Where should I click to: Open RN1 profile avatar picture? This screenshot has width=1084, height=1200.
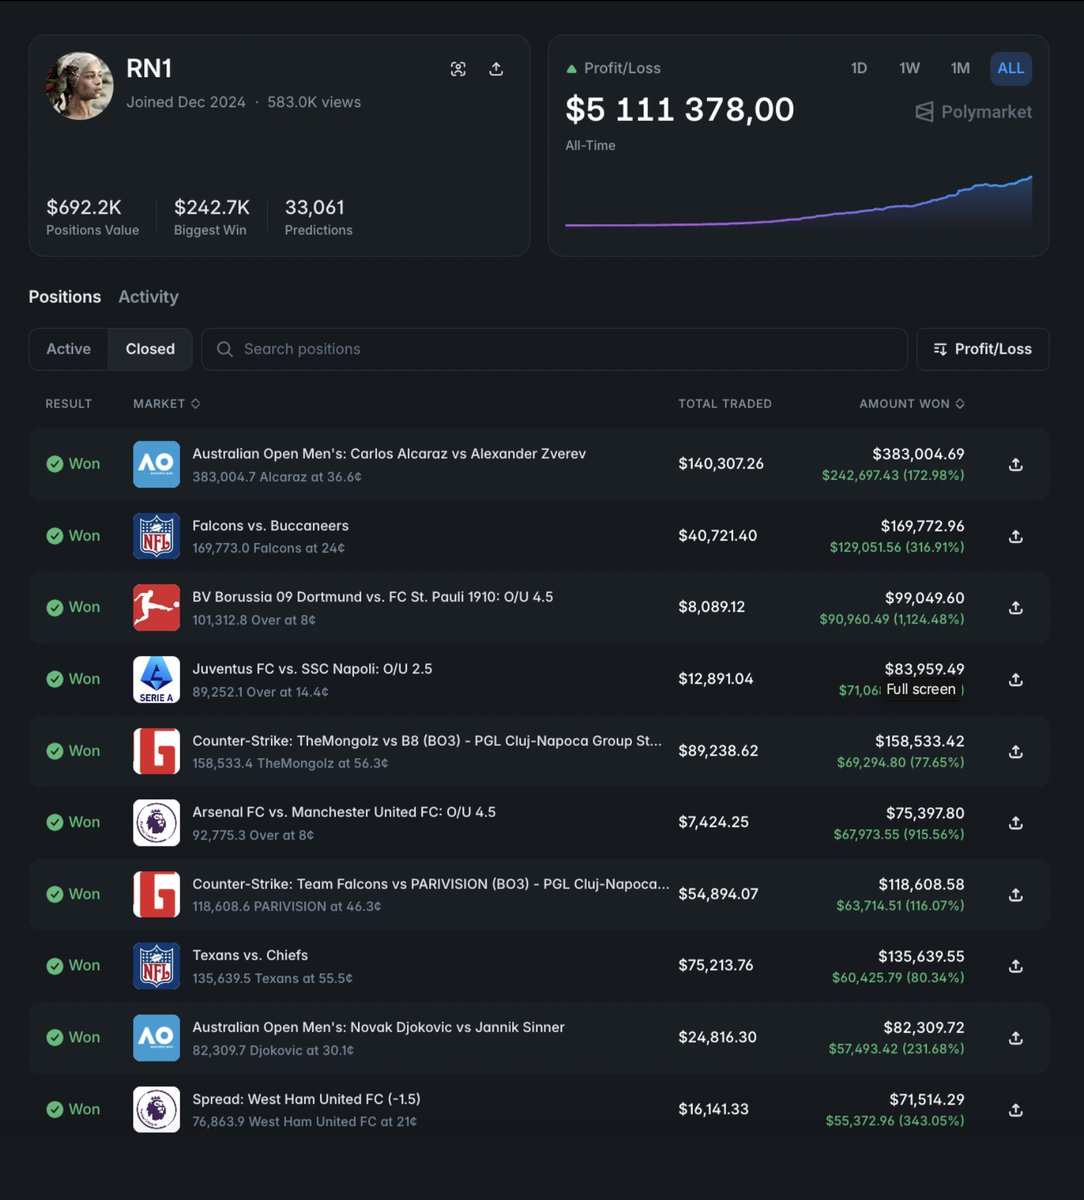80,86
